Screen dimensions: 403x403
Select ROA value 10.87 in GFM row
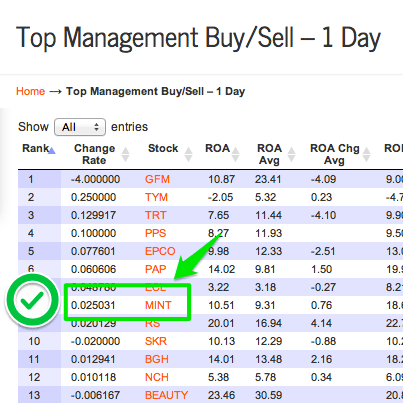221,179
